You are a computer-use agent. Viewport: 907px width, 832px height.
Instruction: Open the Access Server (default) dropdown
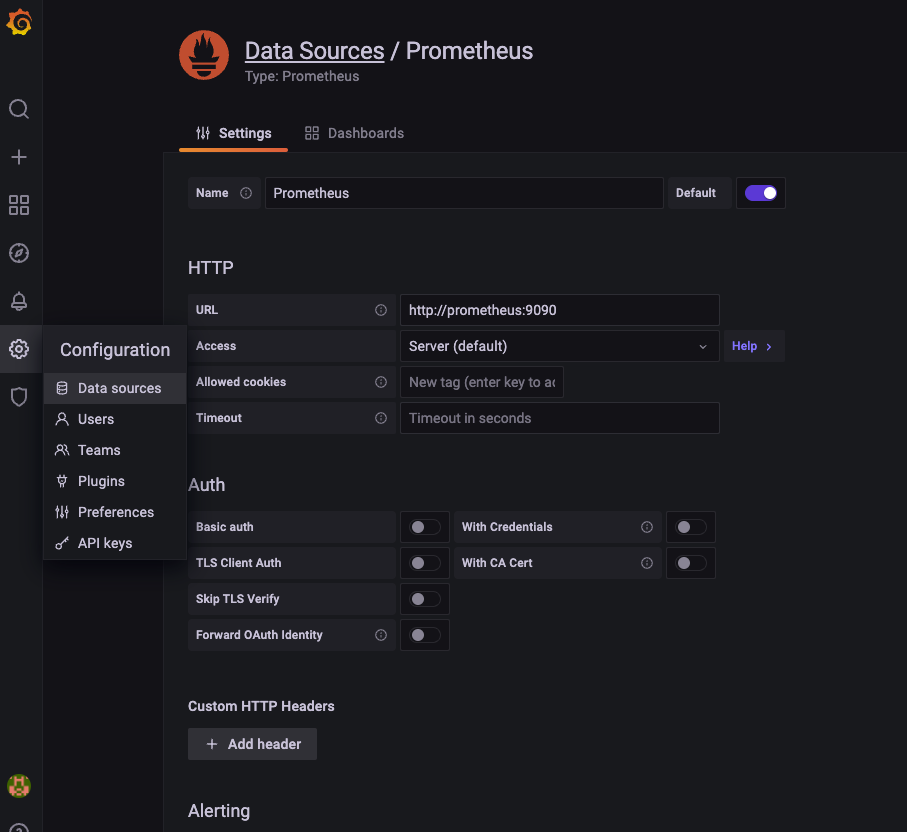559,346
